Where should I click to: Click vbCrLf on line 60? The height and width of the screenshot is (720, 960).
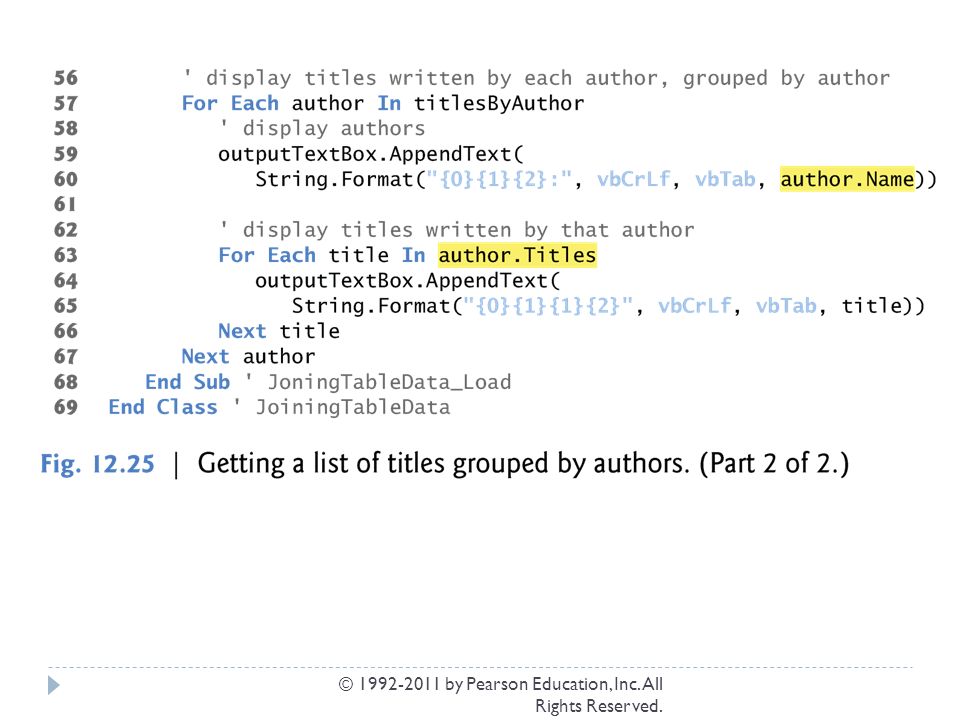(634, 179)
